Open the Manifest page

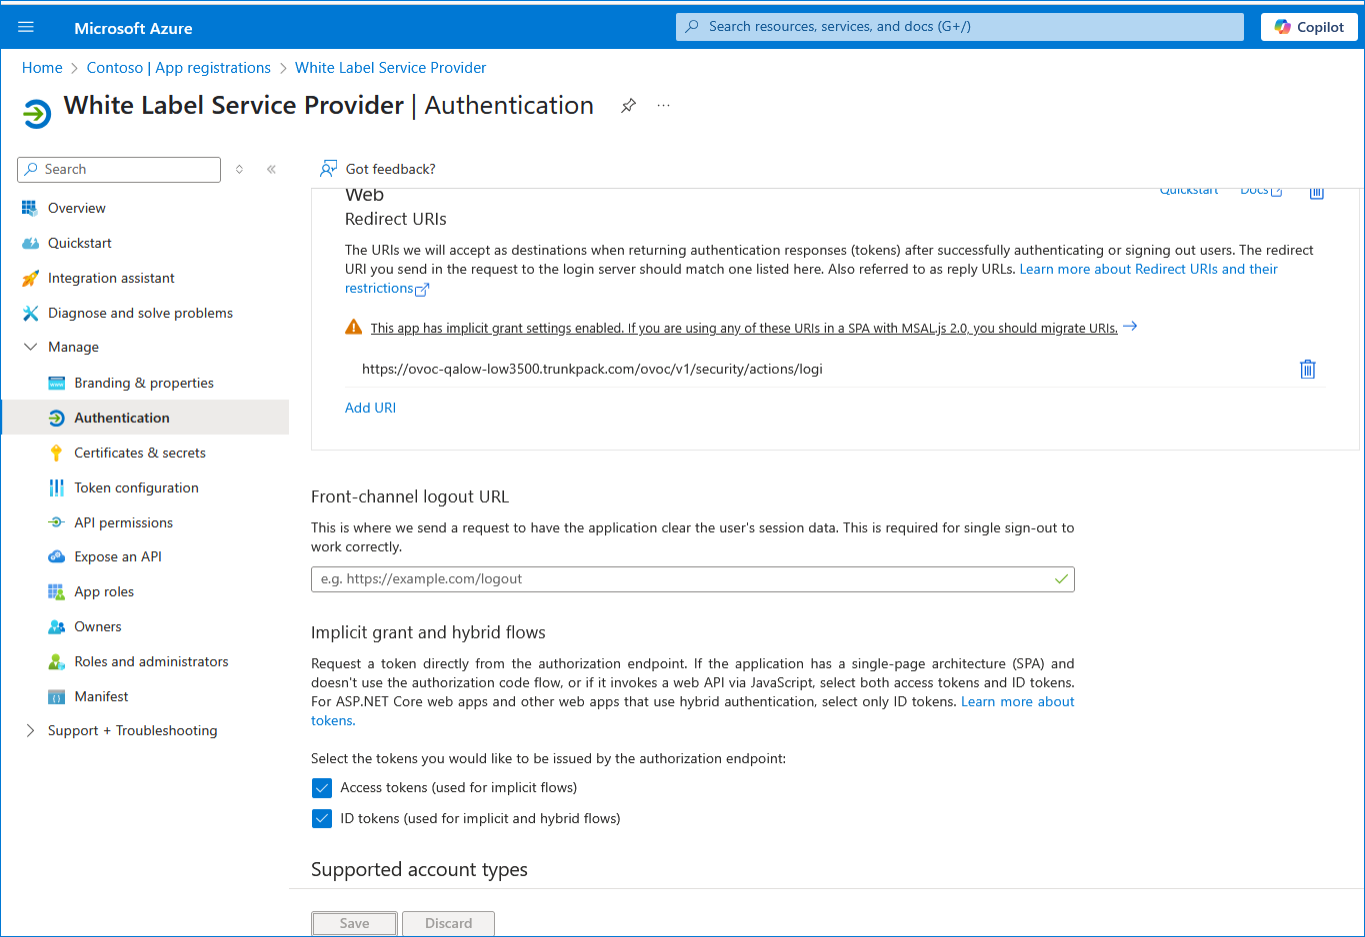101,697
